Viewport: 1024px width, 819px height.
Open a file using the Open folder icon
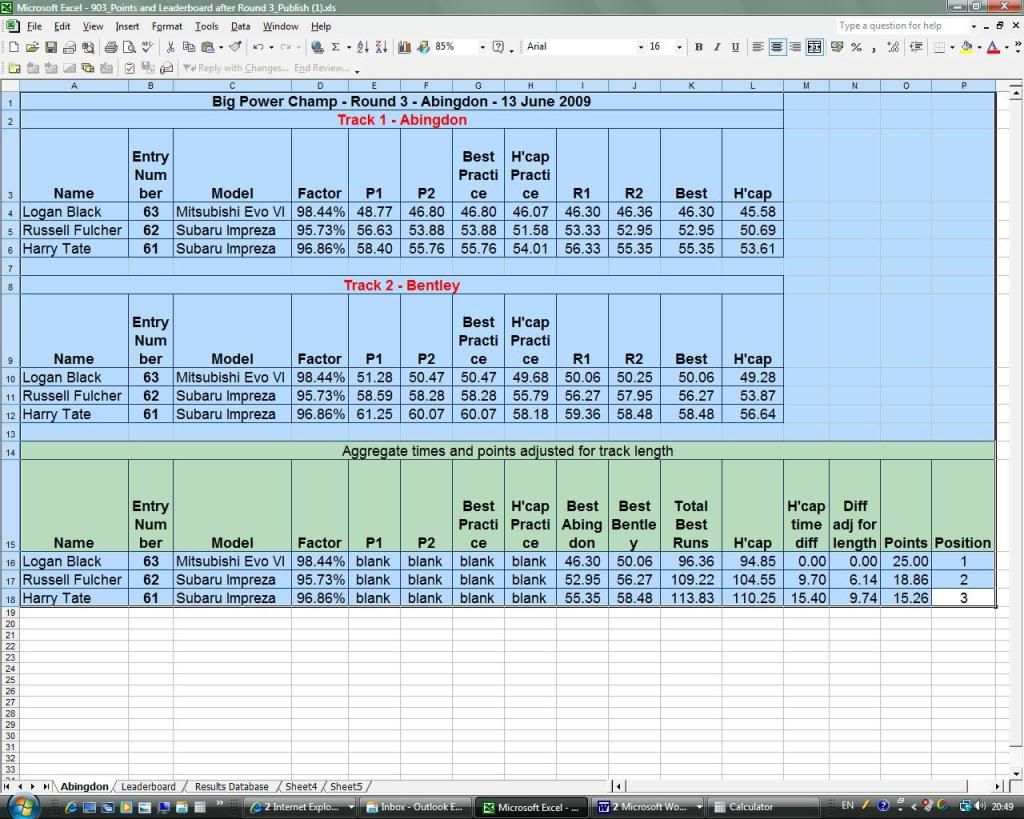point(32,47)
